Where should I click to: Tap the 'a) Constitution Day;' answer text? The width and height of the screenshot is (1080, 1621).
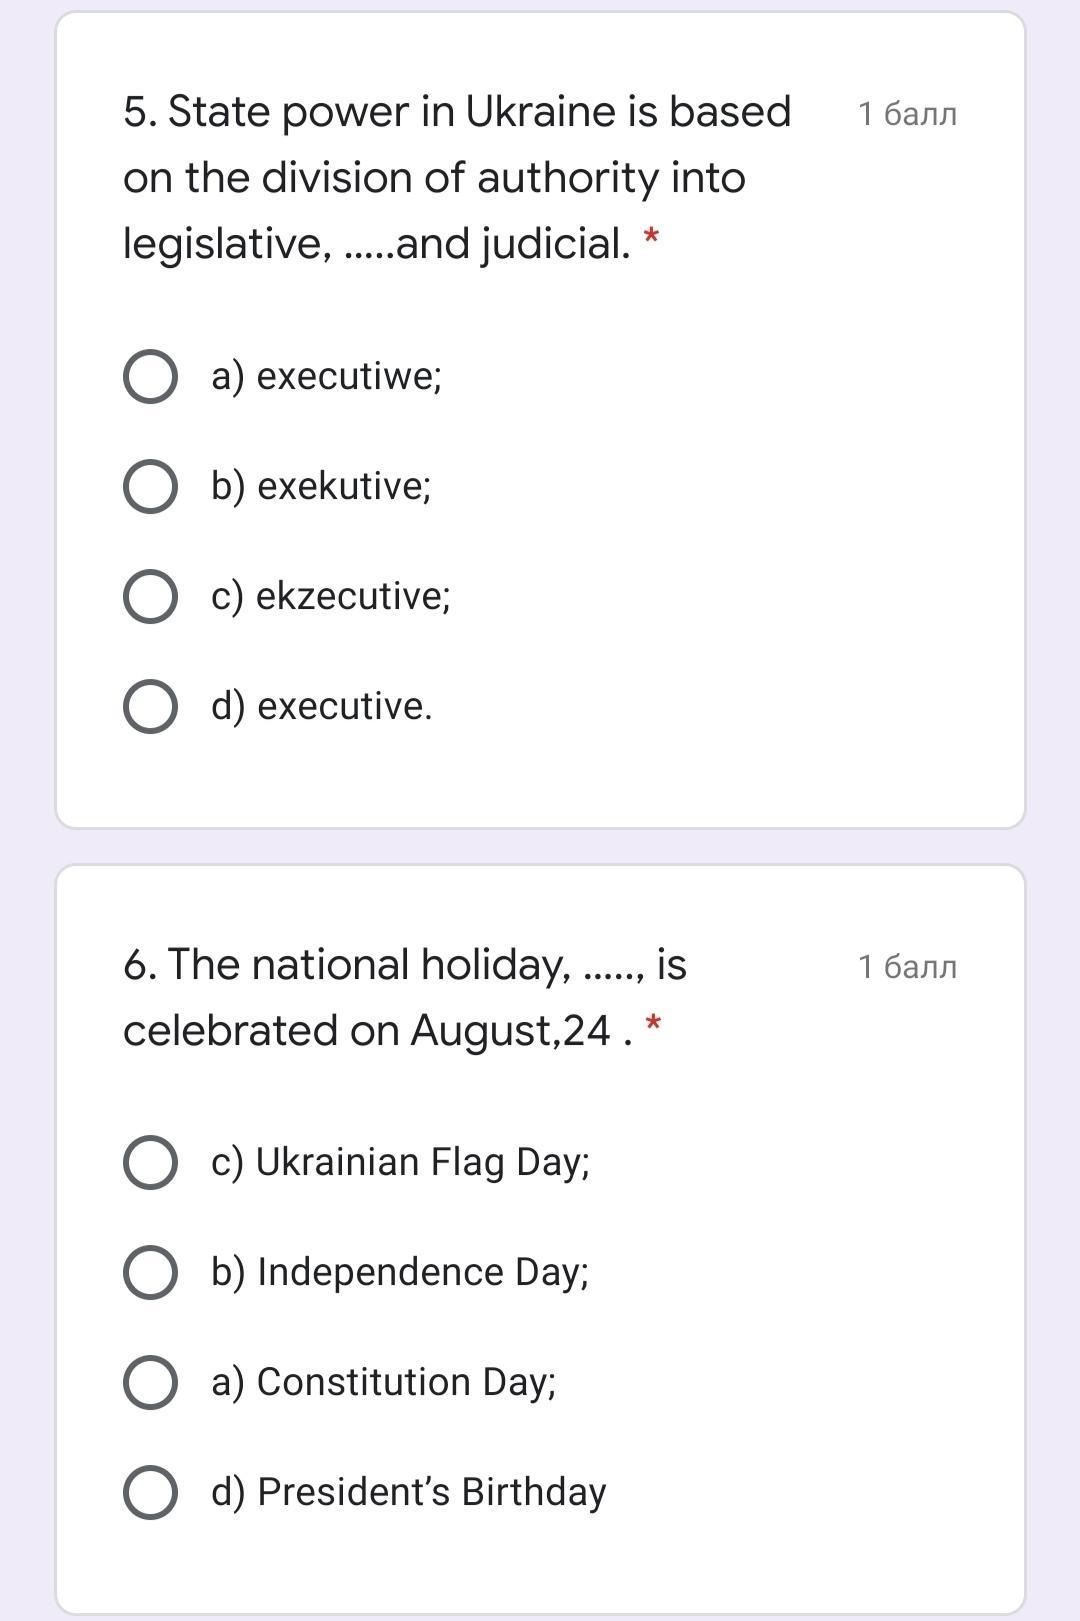[x=384, y=1383]
